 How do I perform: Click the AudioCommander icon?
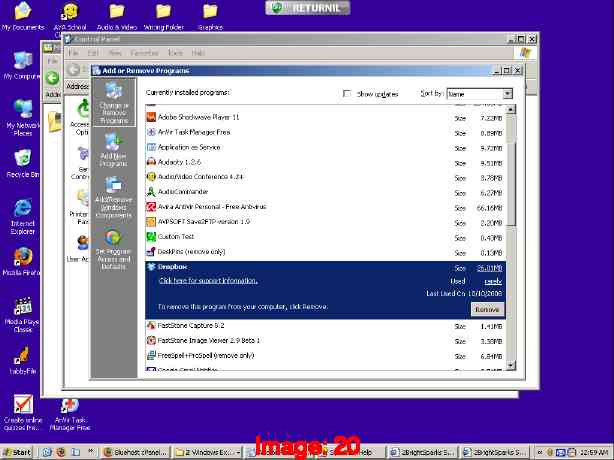click(151, 192)
